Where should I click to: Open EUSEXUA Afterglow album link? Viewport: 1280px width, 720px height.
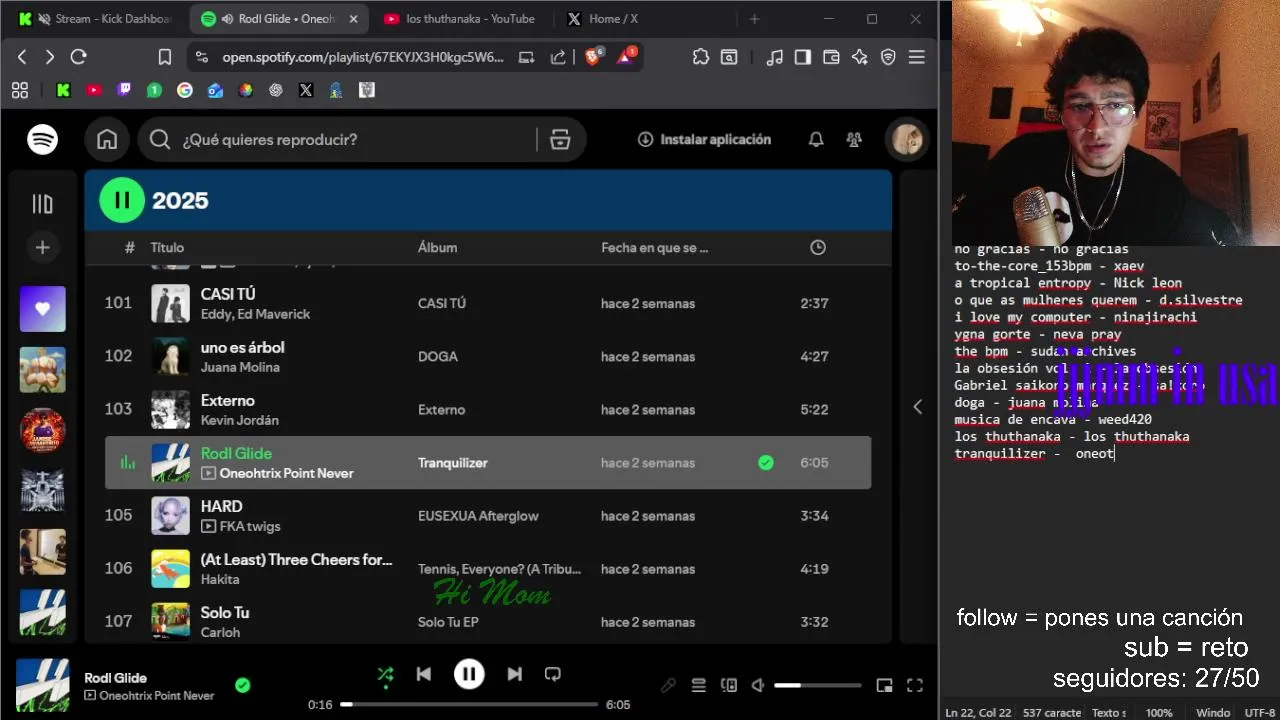pyautogui.click(x=478, y=516)
